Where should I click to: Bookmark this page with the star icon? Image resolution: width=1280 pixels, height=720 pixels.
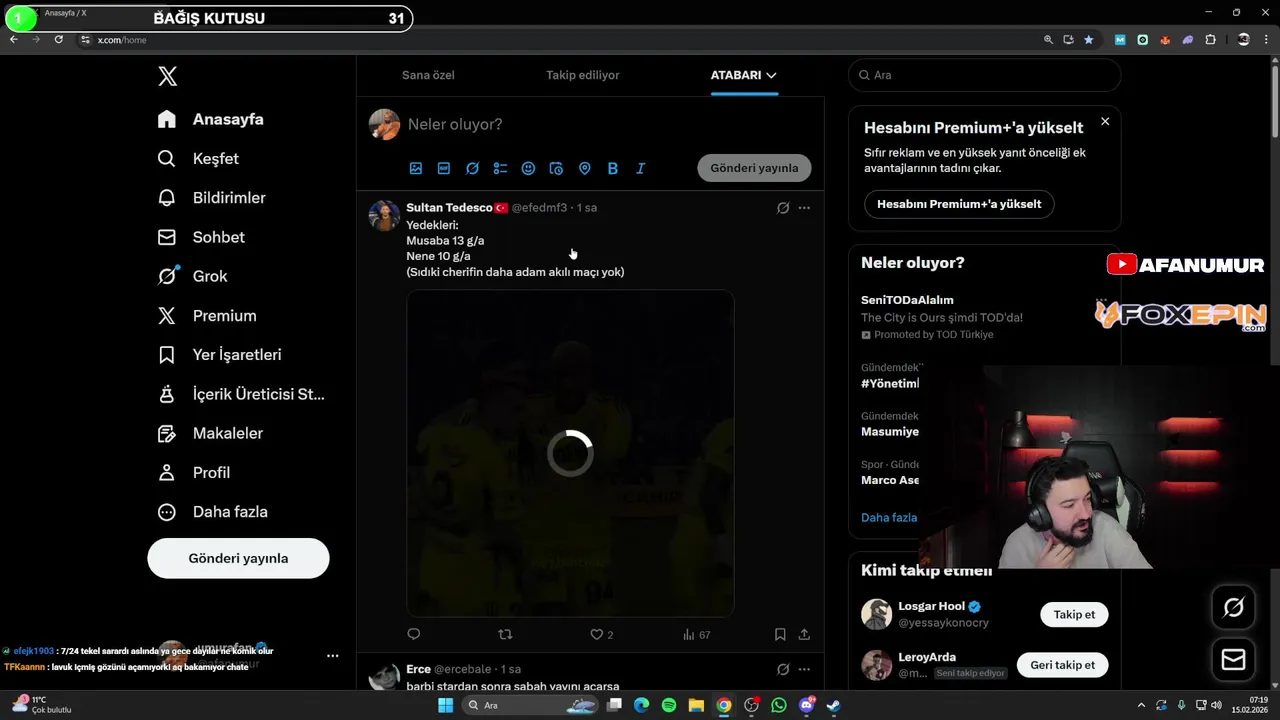[x=1089, y=40]
